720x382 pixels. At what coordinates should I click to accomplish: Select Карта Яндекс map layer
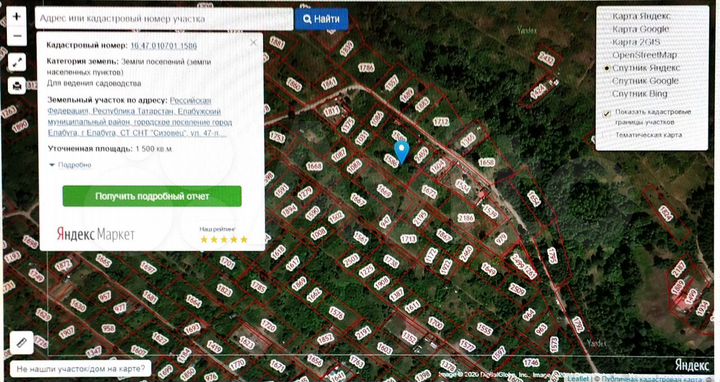click(641, 16)
